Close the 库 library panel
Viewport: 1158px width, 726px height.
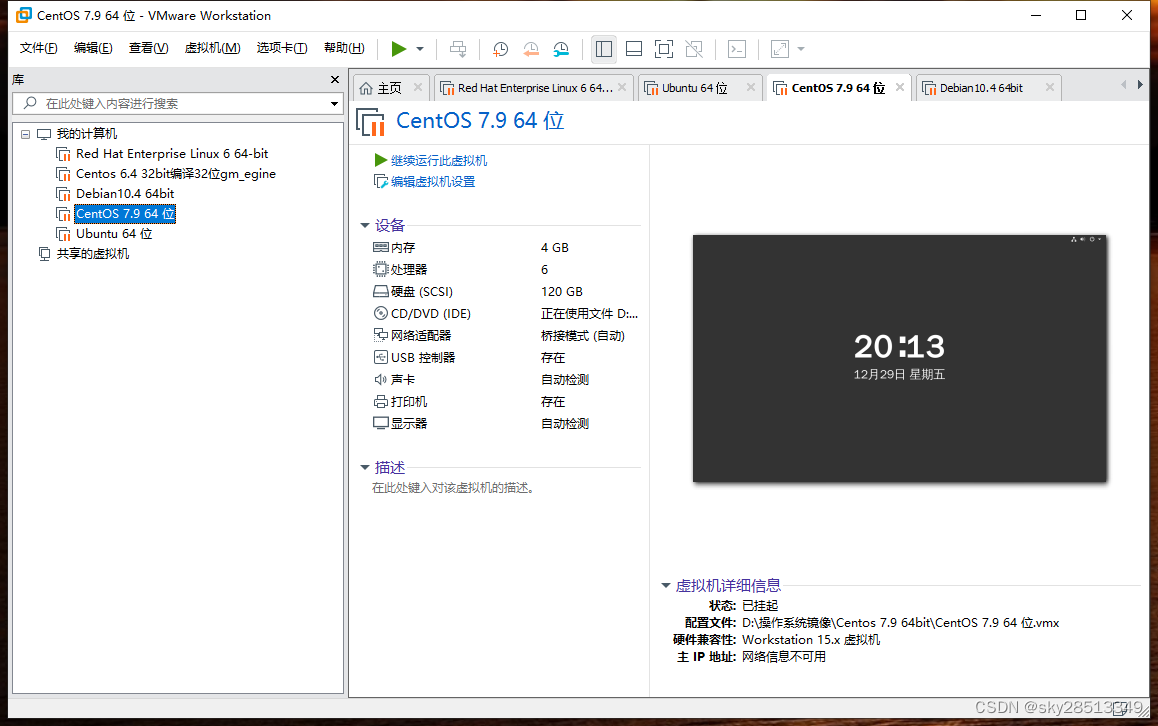335,80
